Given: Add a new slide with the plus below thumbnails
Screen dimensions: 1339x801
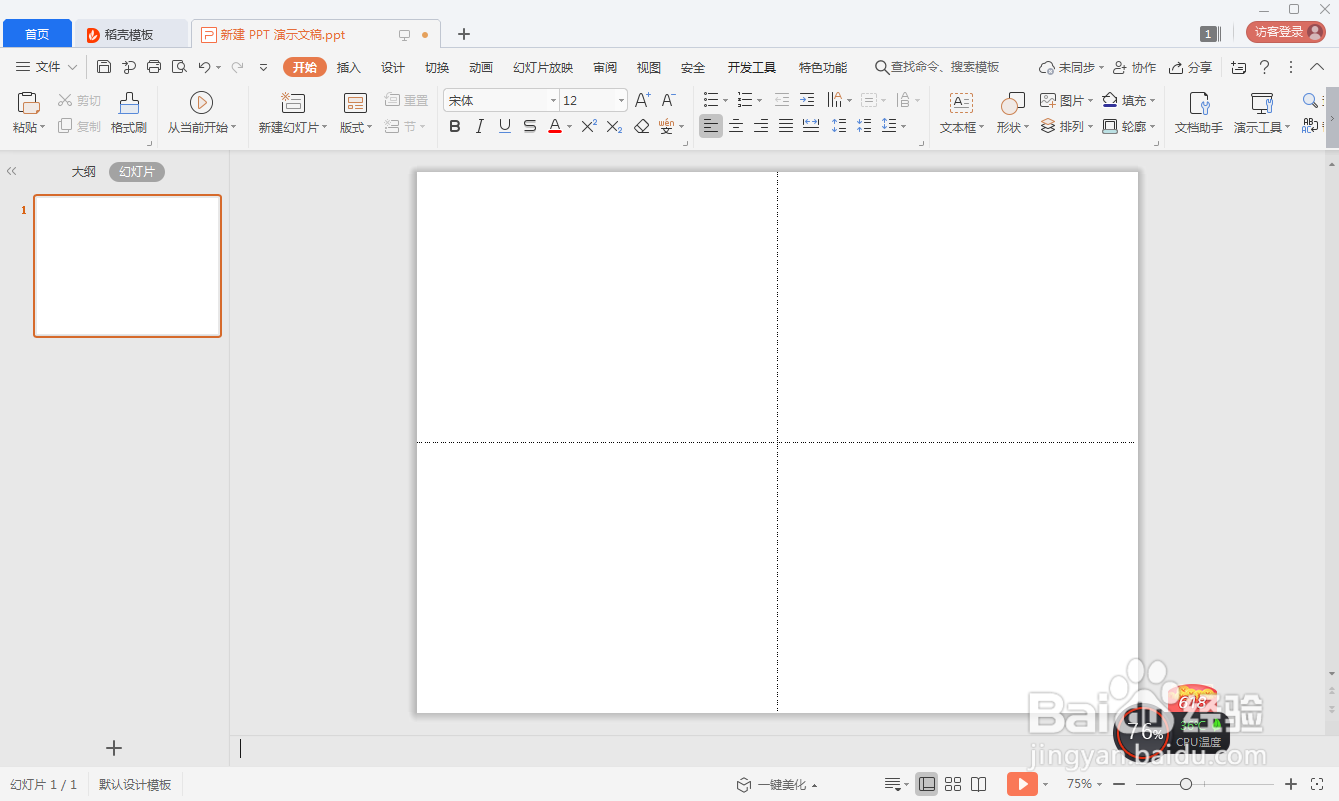Looking at the screenshot, I should point(114,748).
